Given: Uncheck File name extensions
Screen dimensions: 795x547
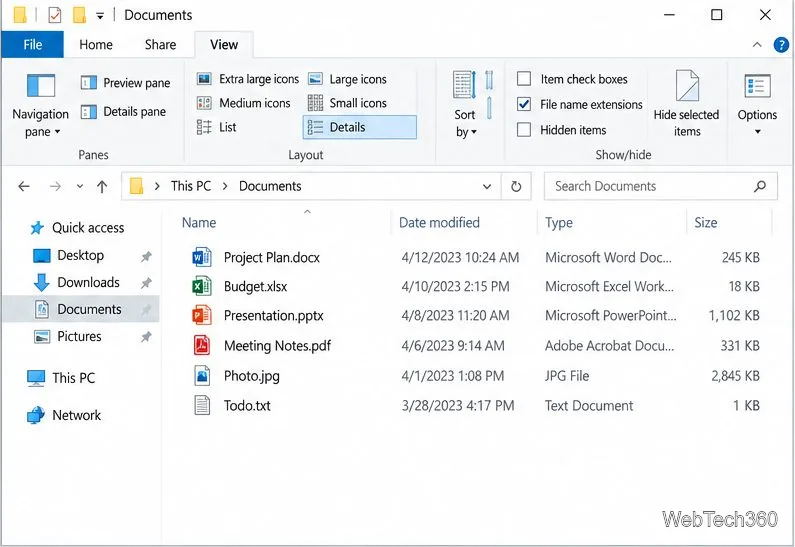Looking at the screenshot, I should [524, 104].
